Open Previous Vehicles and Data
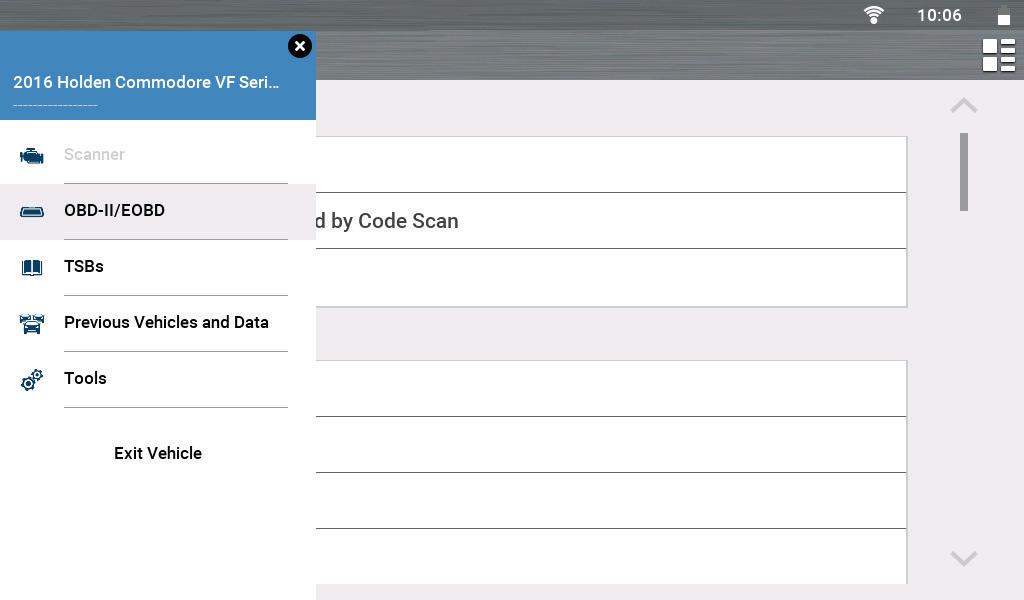 click(x=158, y=323)
